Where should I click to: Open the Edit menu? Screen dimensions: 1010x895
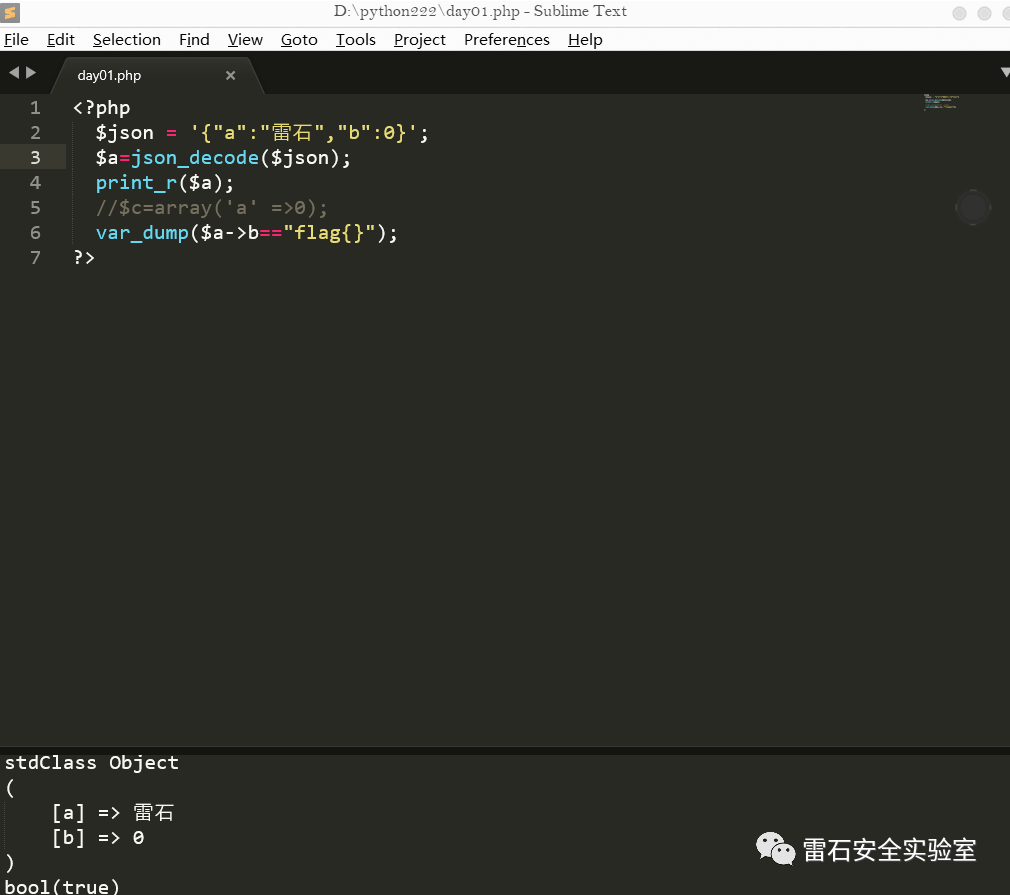click(x=61, y=40)
